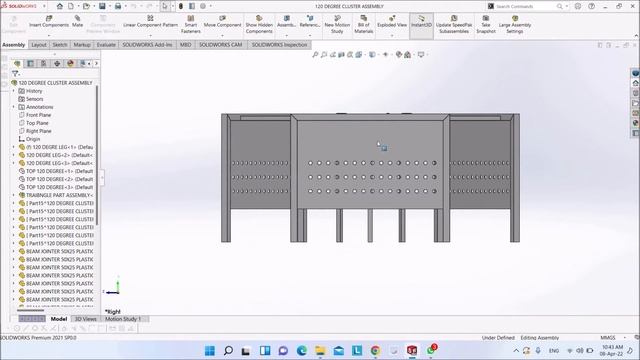Screen dimensions: 640x360
Task: Click the Insert Components tool
Action: pyautogui.click(x=49, y=21)
